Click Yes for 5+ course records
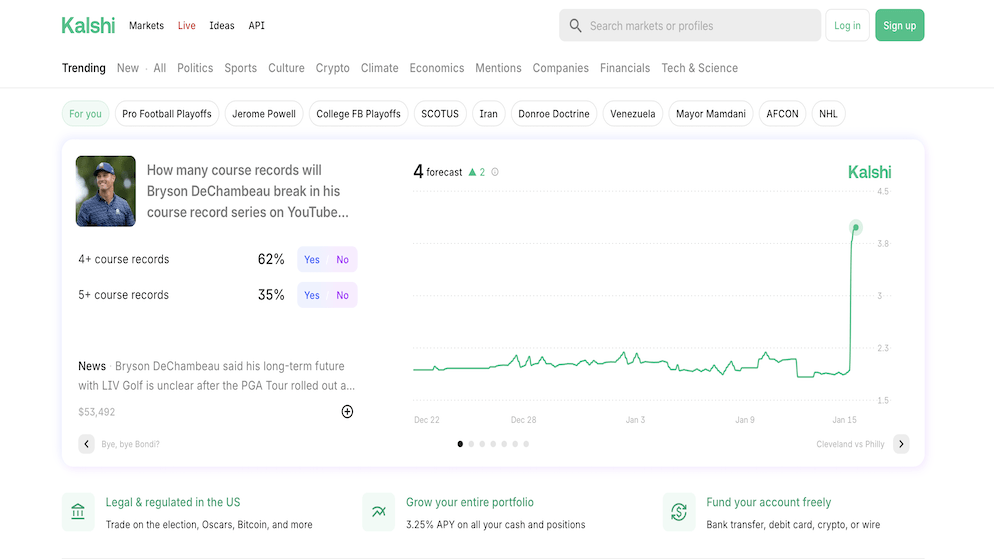 tap(312, 295)
